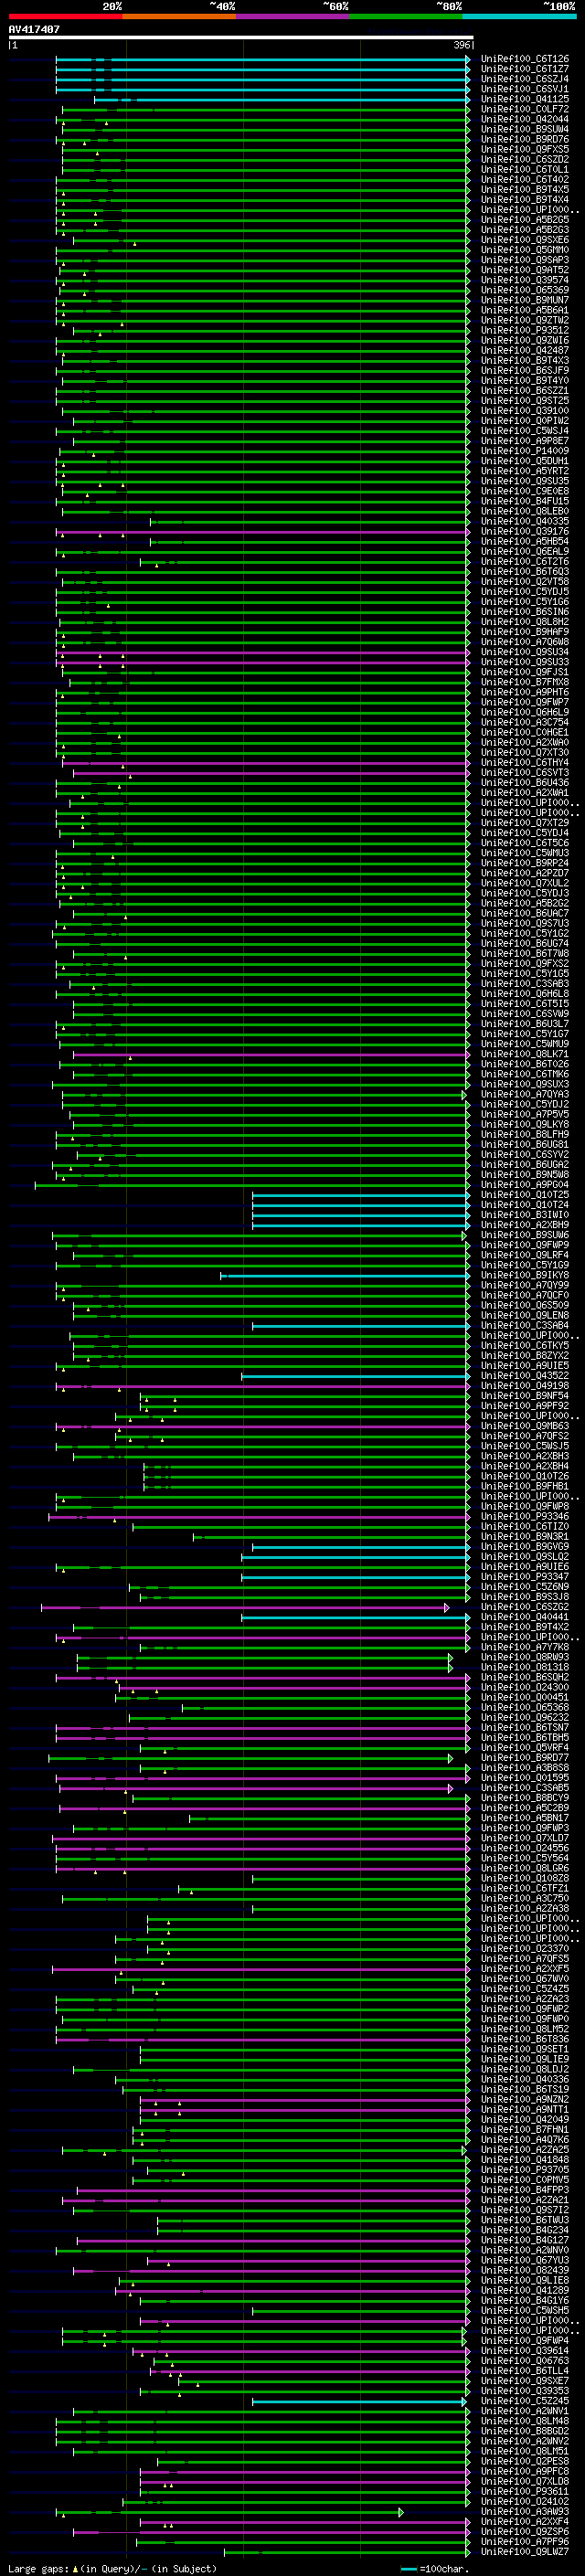Select the UniRef100_B9IKY8 label
Image resolution: width=585 pixels, height=2576 pixels.
click(524, 1275)
